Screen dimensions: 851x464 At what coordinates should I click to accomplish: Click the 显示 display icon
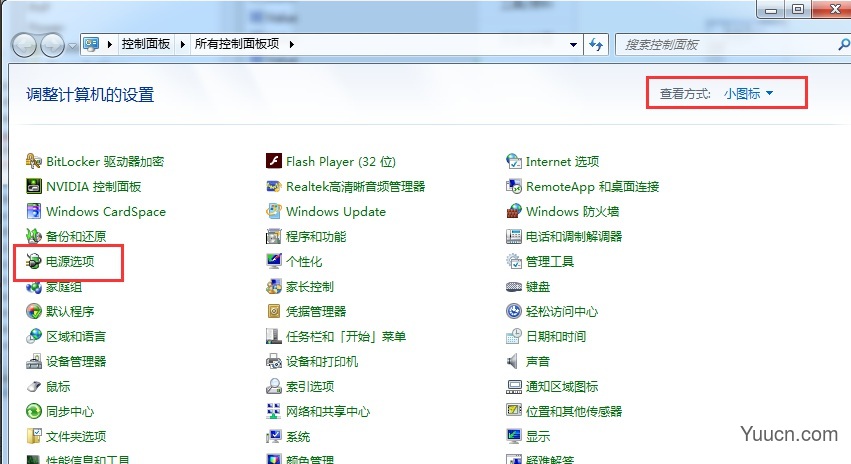tap(513, 436)
